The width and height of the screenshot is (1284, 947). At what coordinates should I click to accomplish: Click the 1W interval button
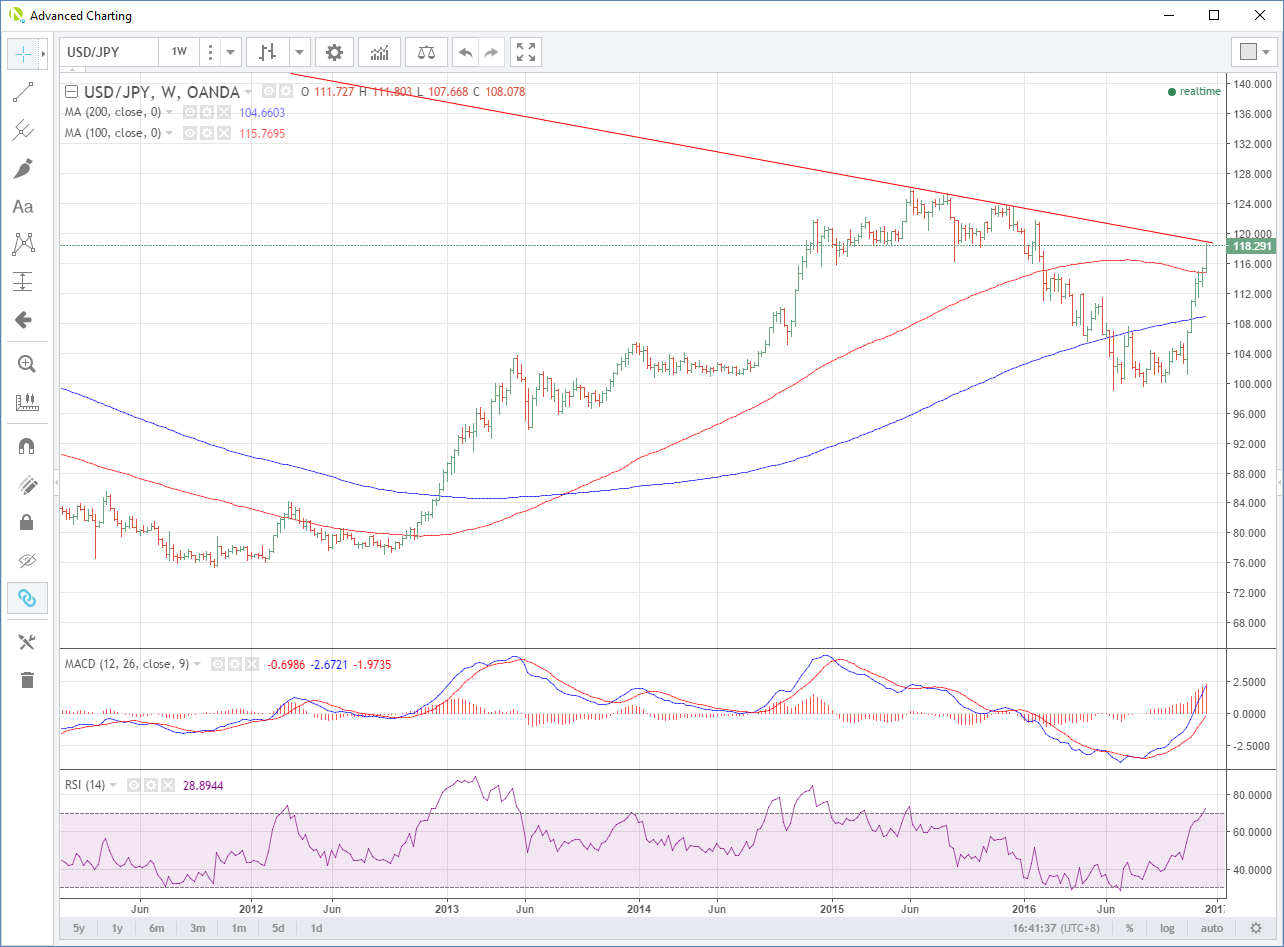(179, 52)
